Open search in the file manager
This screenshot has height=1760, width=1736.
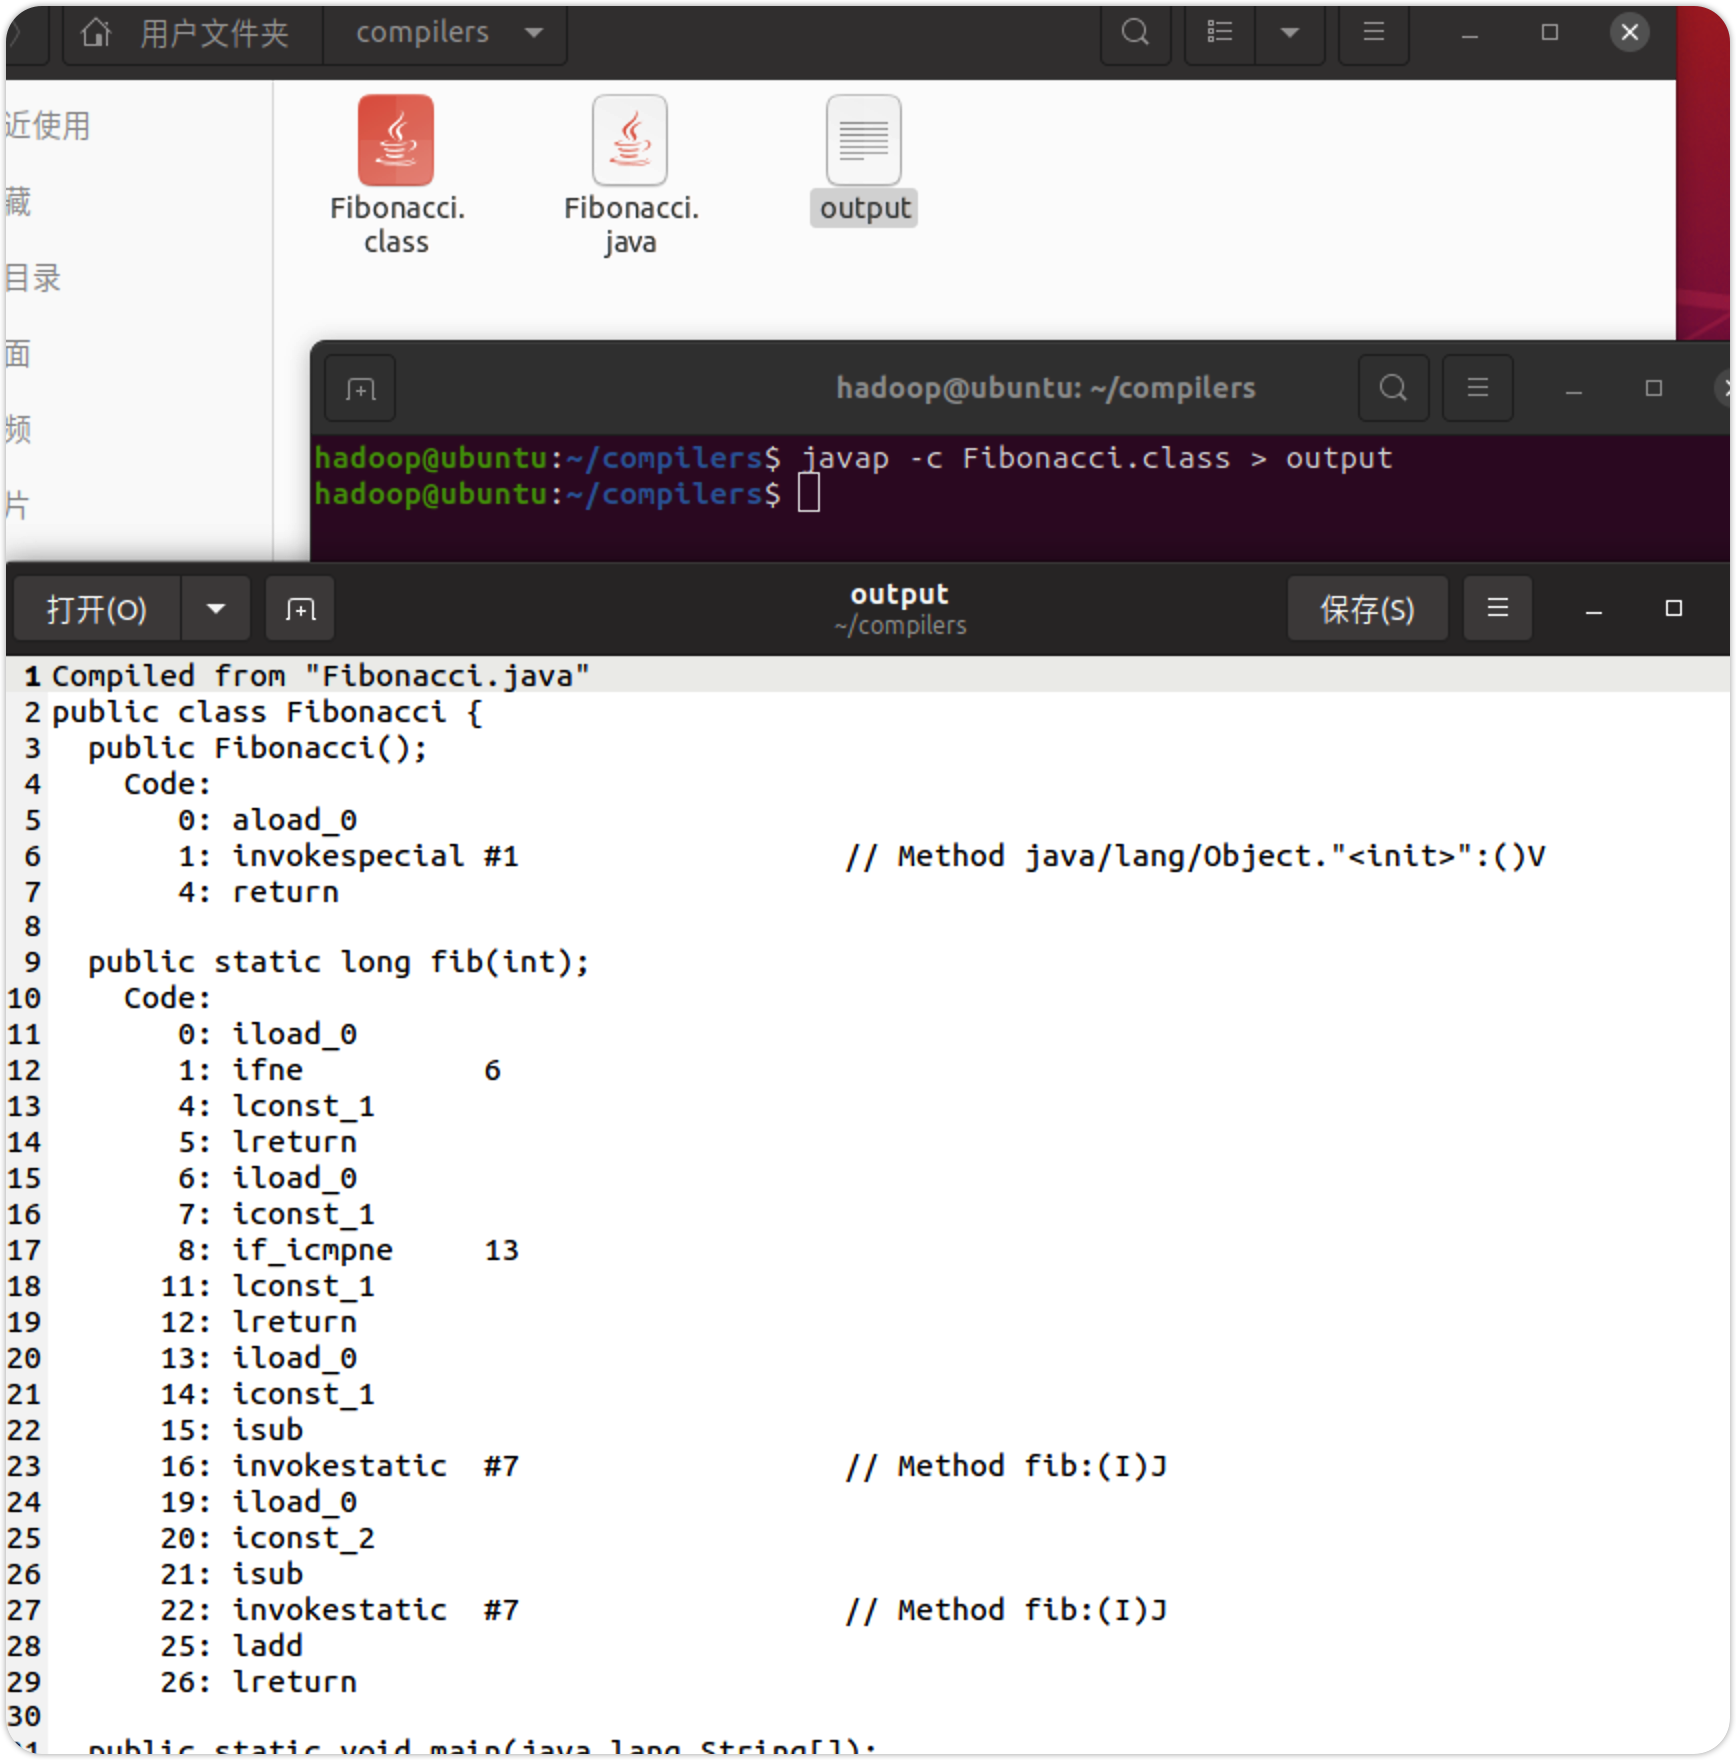(1135, 33)
